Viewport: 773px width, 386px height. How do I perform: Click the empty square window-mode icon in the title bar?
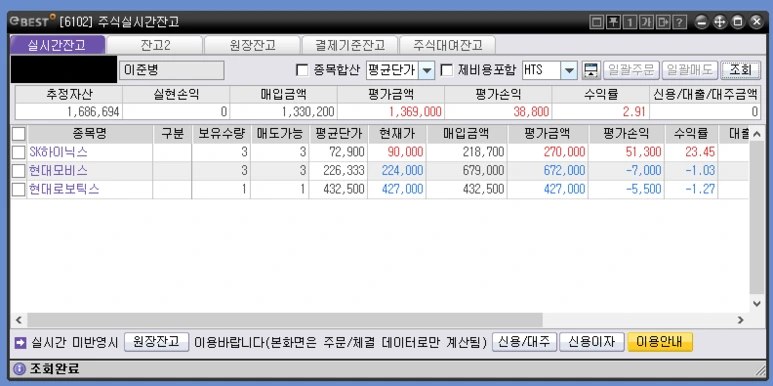597,22
